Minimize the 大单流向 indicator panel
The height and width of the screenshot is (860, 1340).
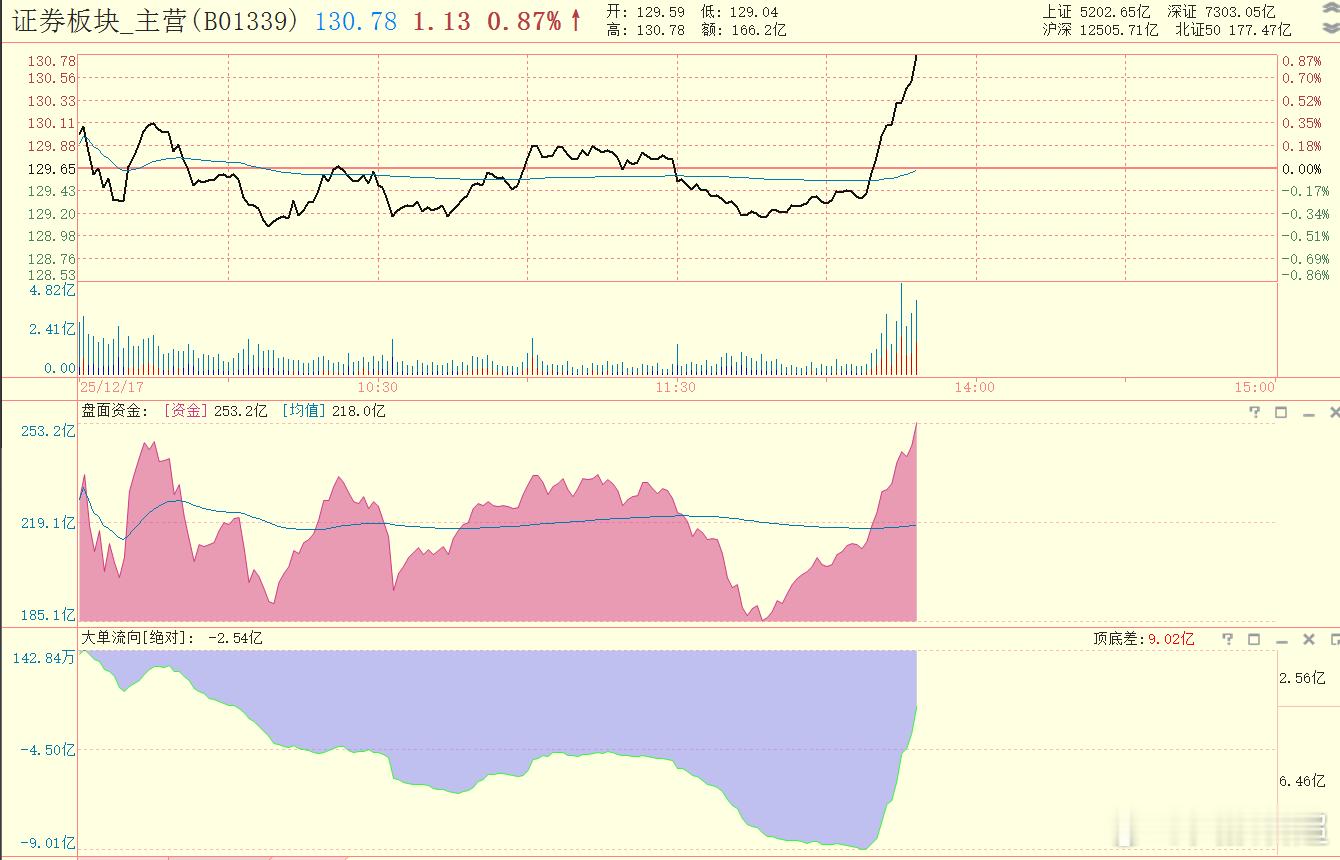pyautogui.click(x=1282, y=640)
